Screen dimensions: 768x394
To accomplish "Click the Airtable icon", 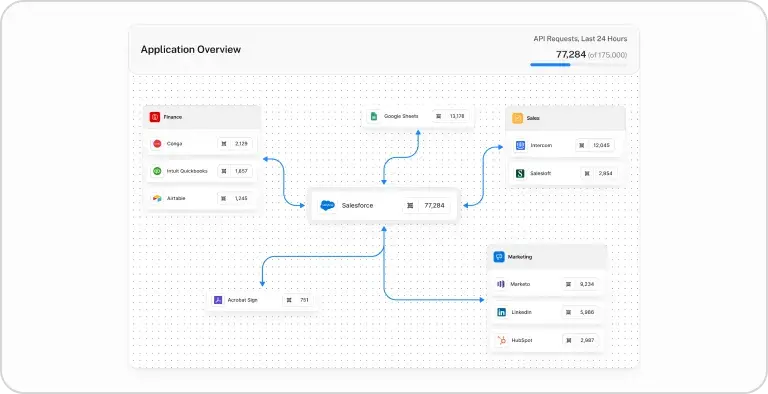I will coord(157,198).
